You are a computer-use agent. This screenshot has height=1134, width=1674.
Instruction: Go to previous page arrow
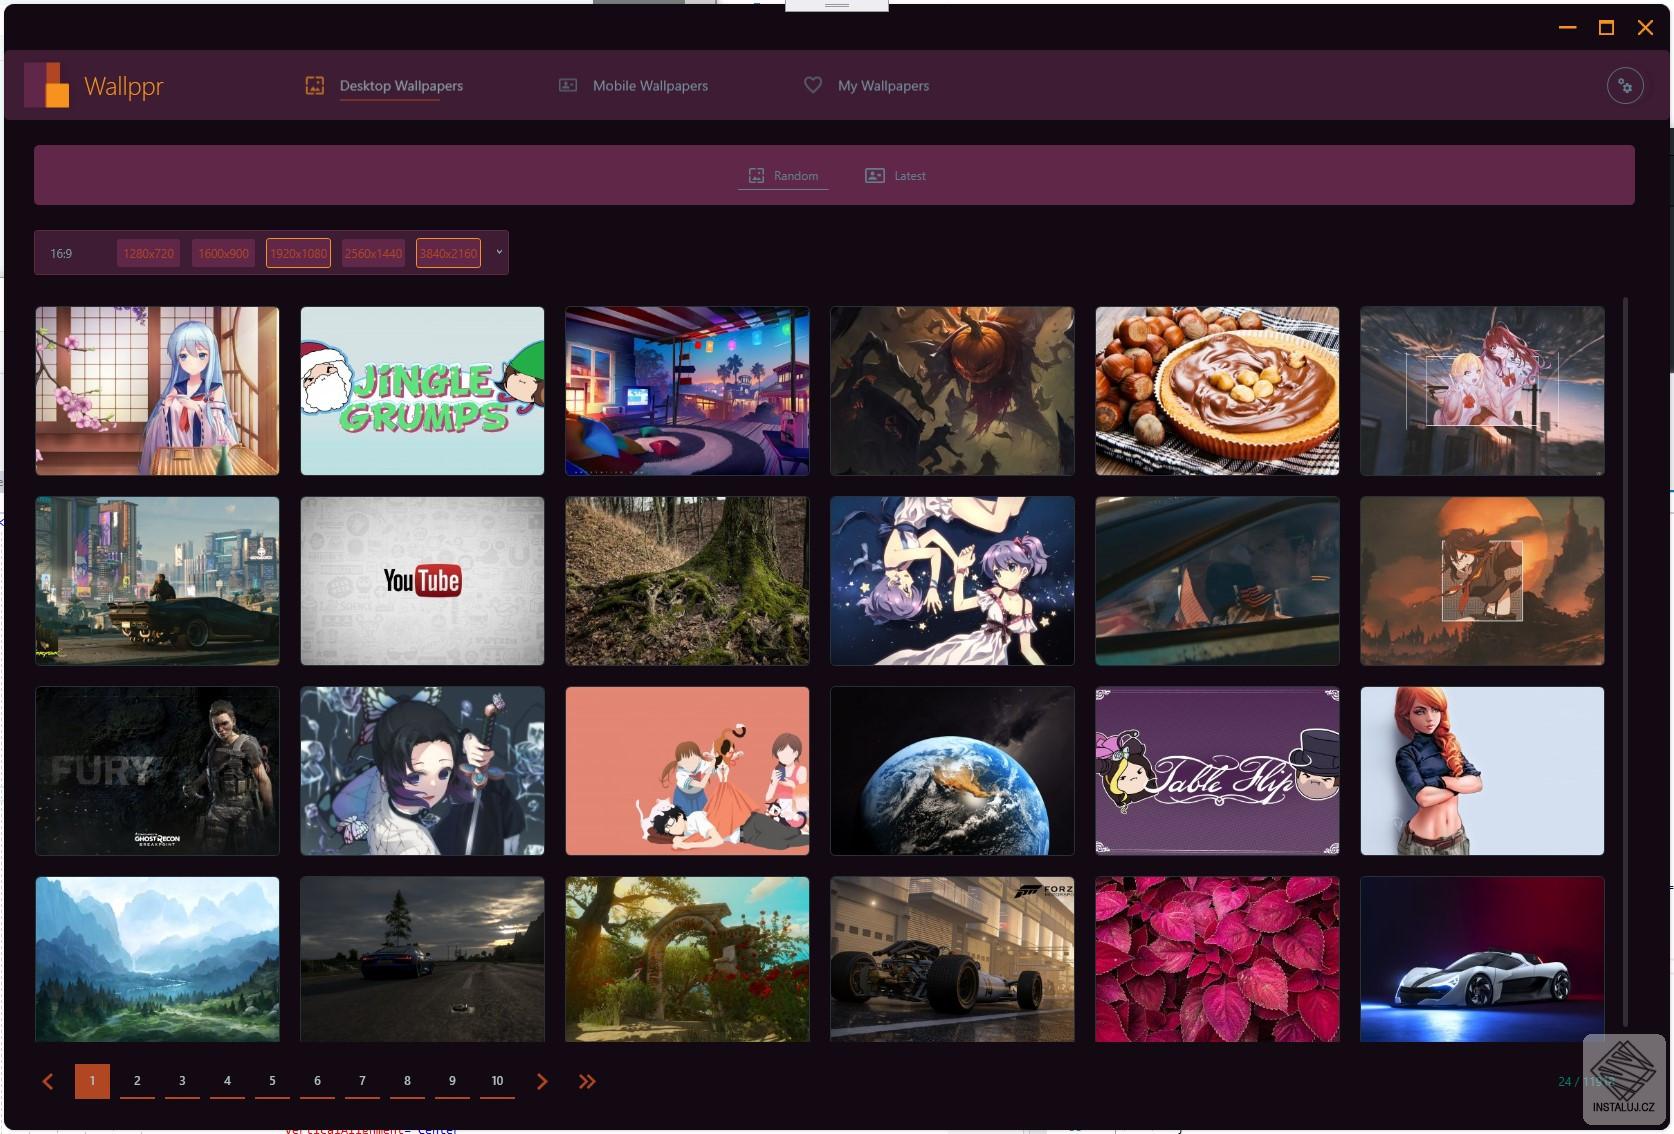pyautogui.click(x=47, y=1081)
